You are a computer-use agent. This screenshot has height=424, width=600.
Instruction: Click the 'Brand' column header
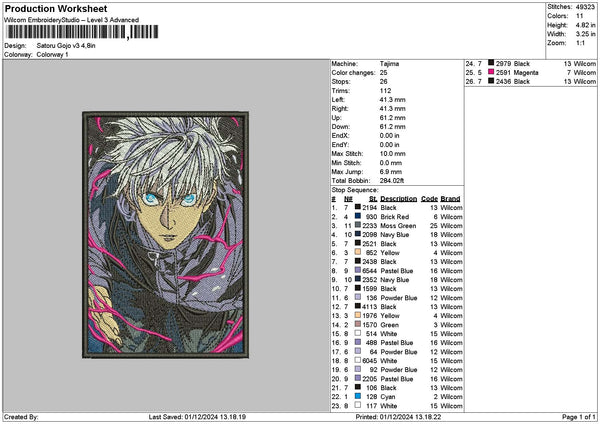[x=450, y=199]
